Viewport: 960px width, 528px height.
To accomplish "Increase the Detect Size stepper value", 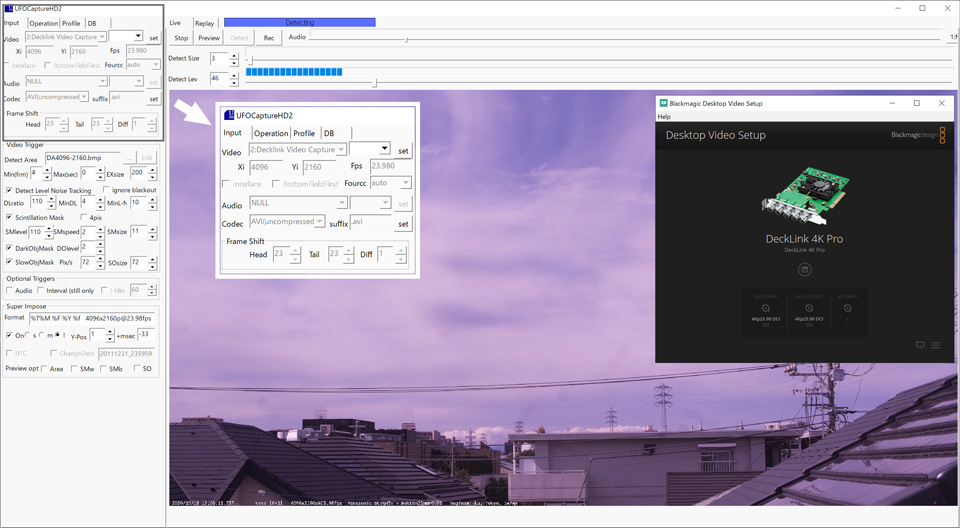I will pos(234,55).
